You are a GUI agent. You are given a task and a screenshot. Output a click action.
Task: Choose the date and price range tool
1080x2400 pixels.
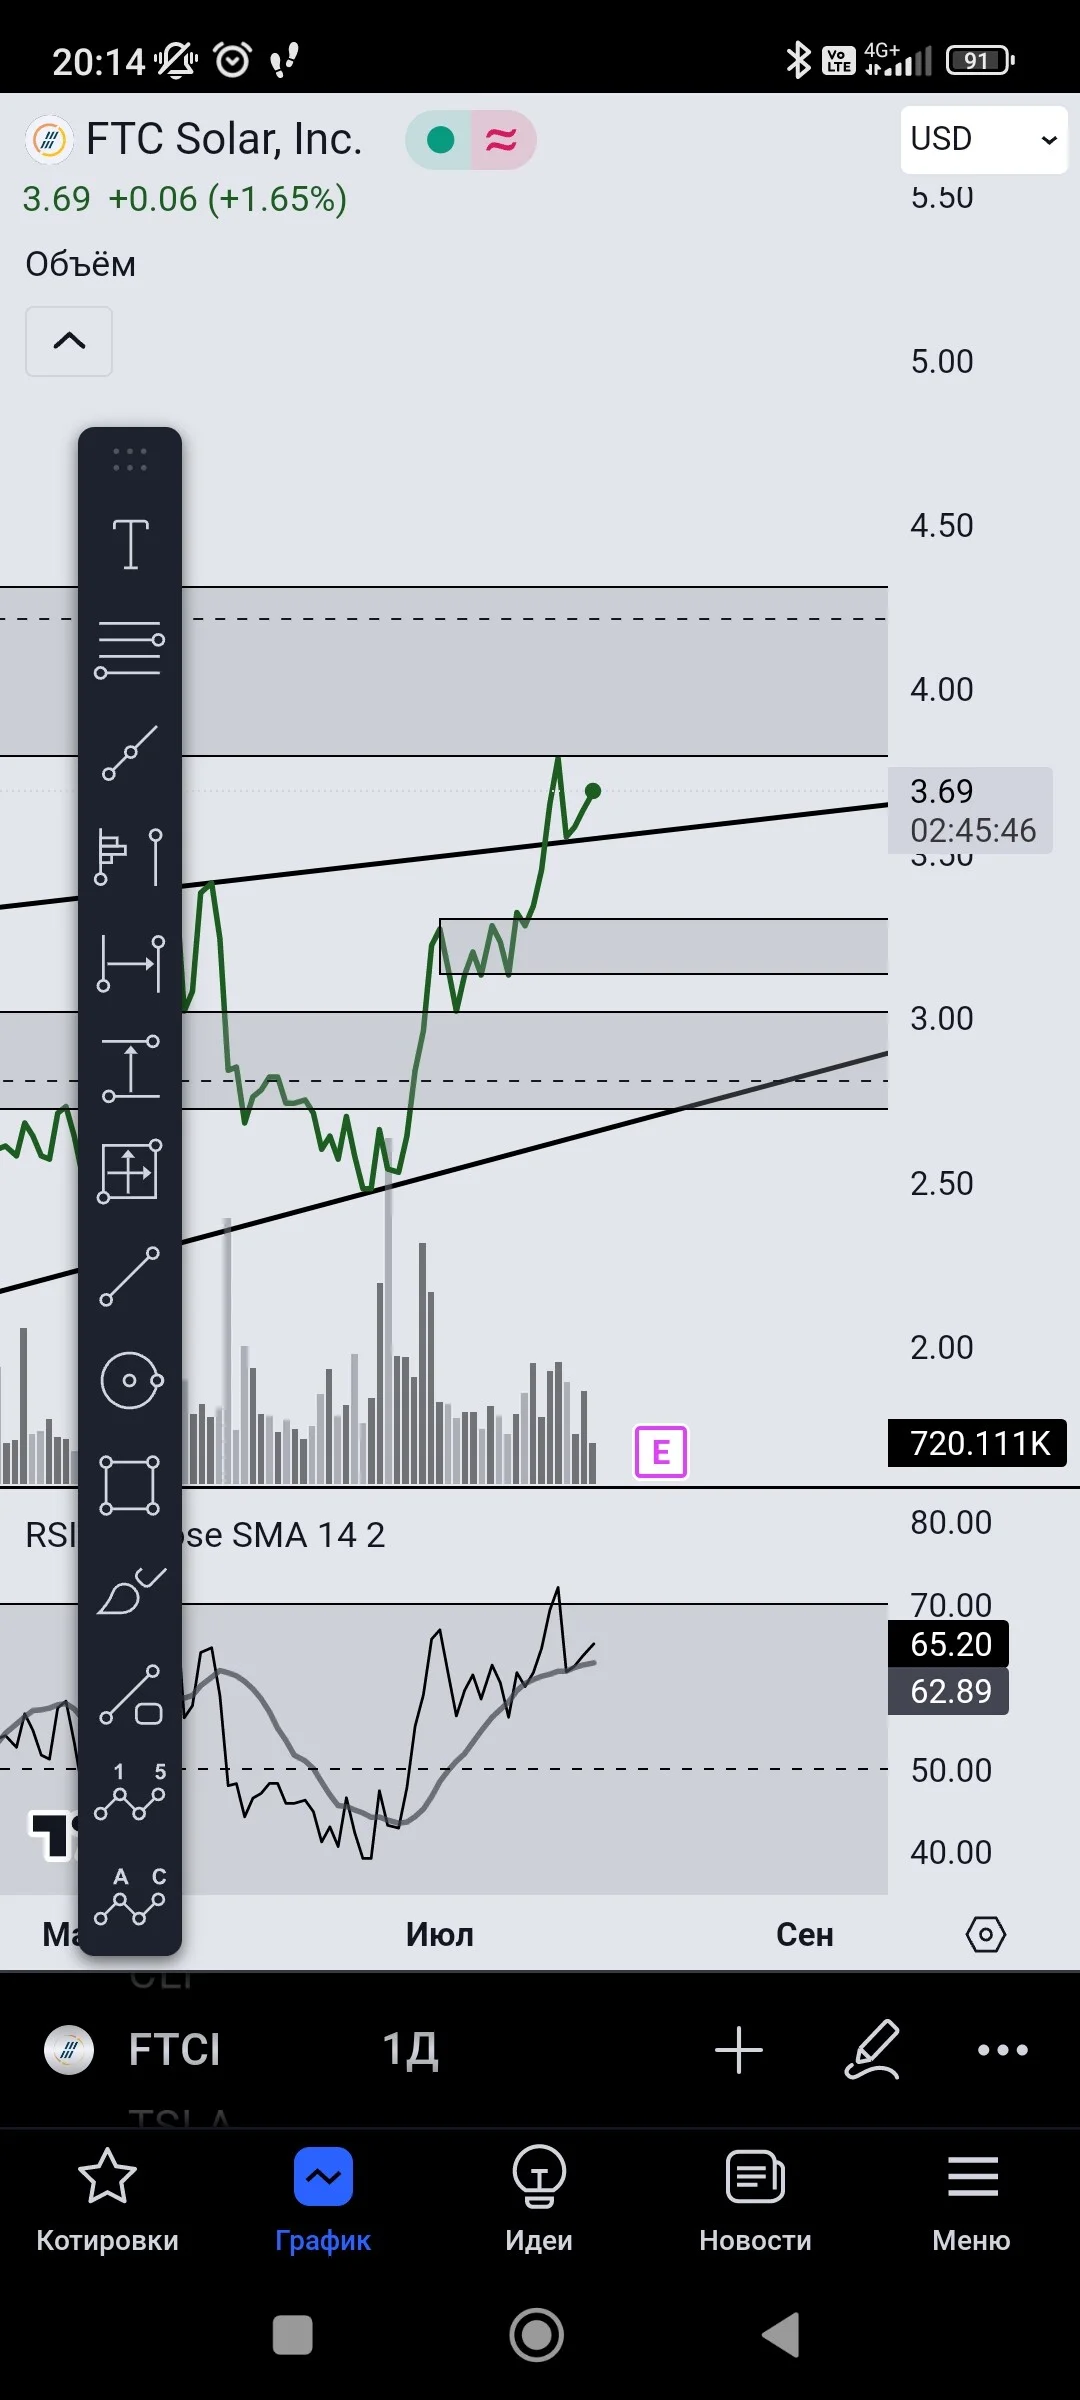[130, 1171]
